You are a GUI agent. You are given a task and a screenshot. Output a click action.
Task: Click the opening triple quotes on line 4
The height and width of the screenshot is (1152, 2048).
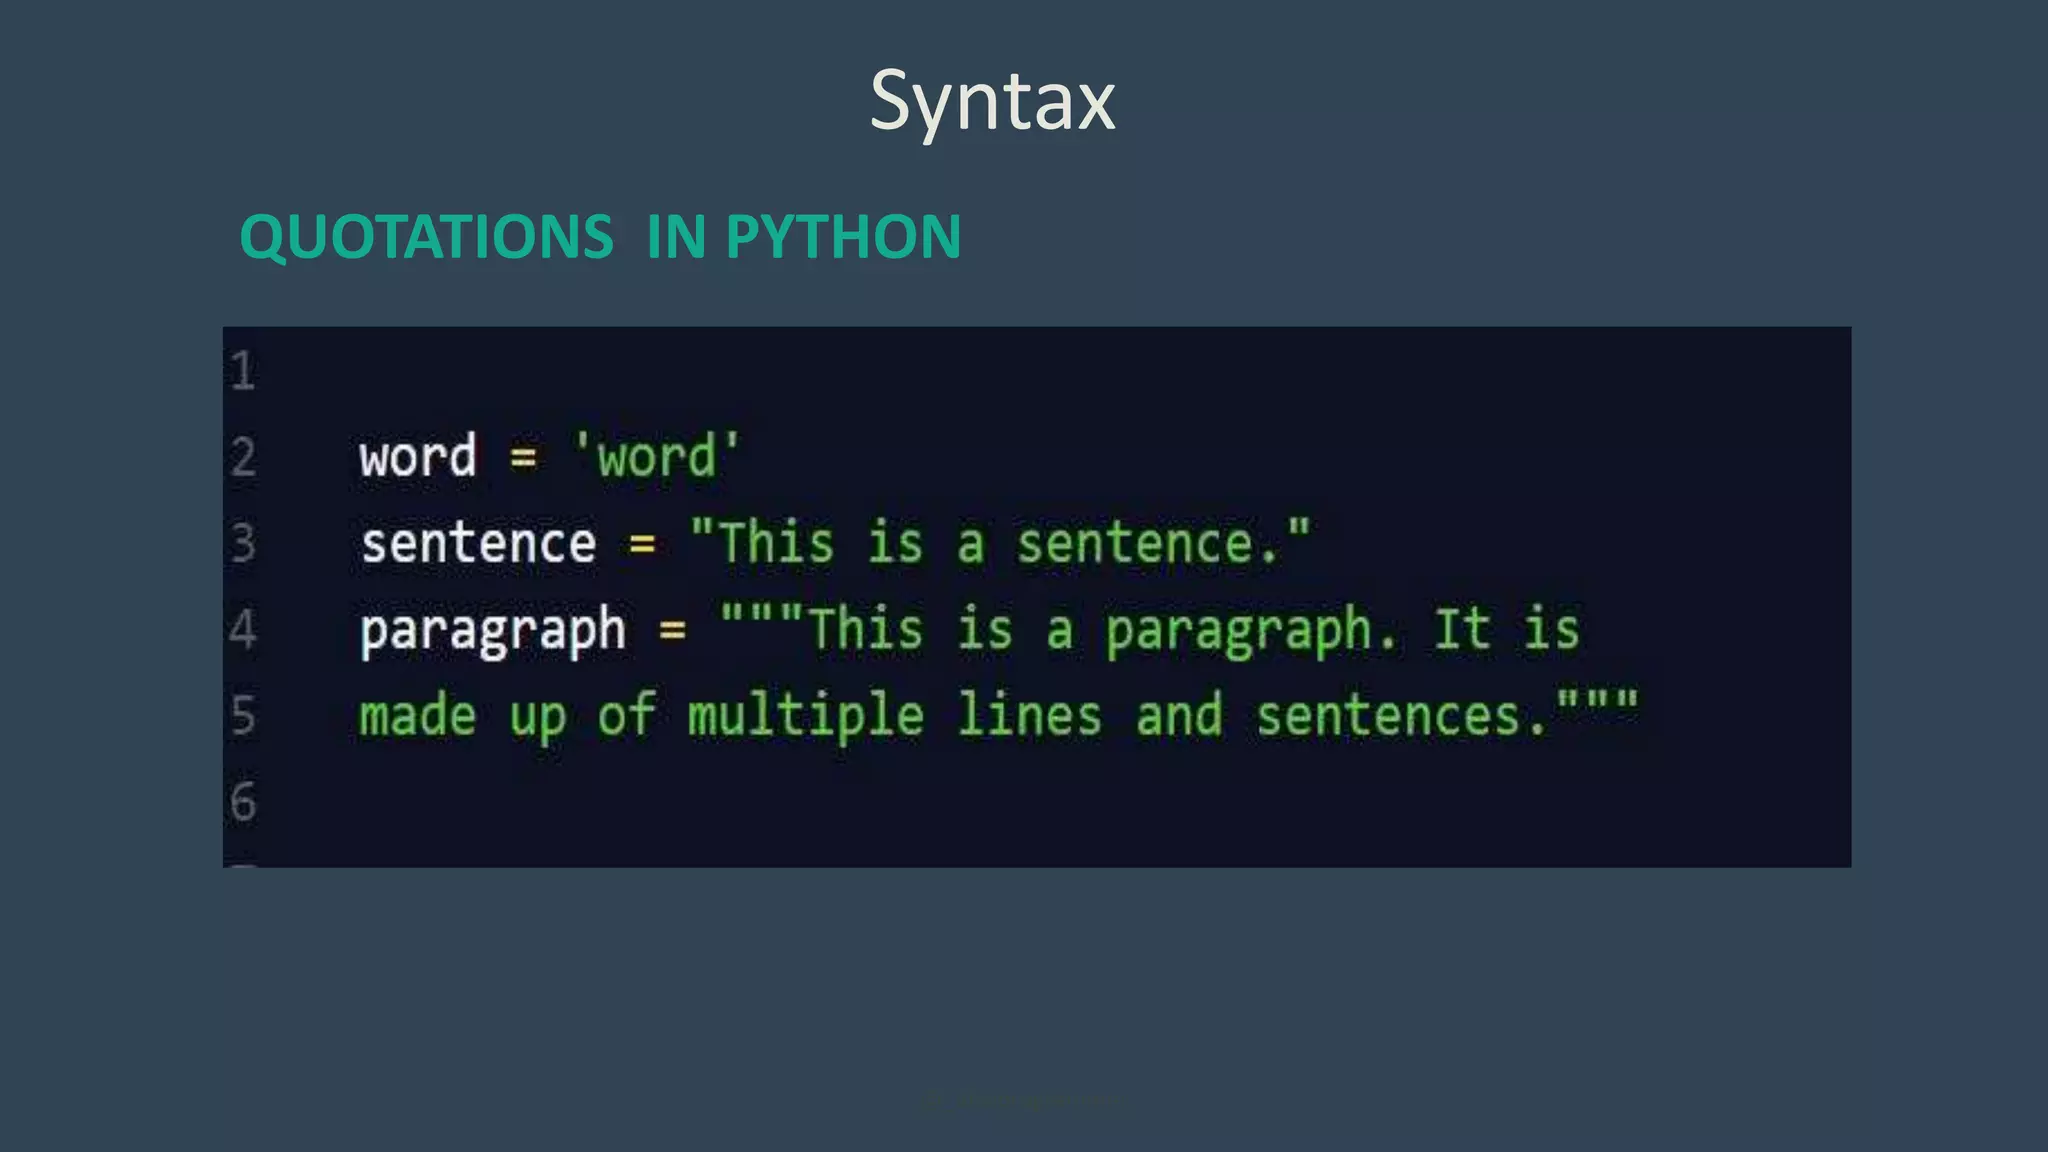[x=762, y=614]
